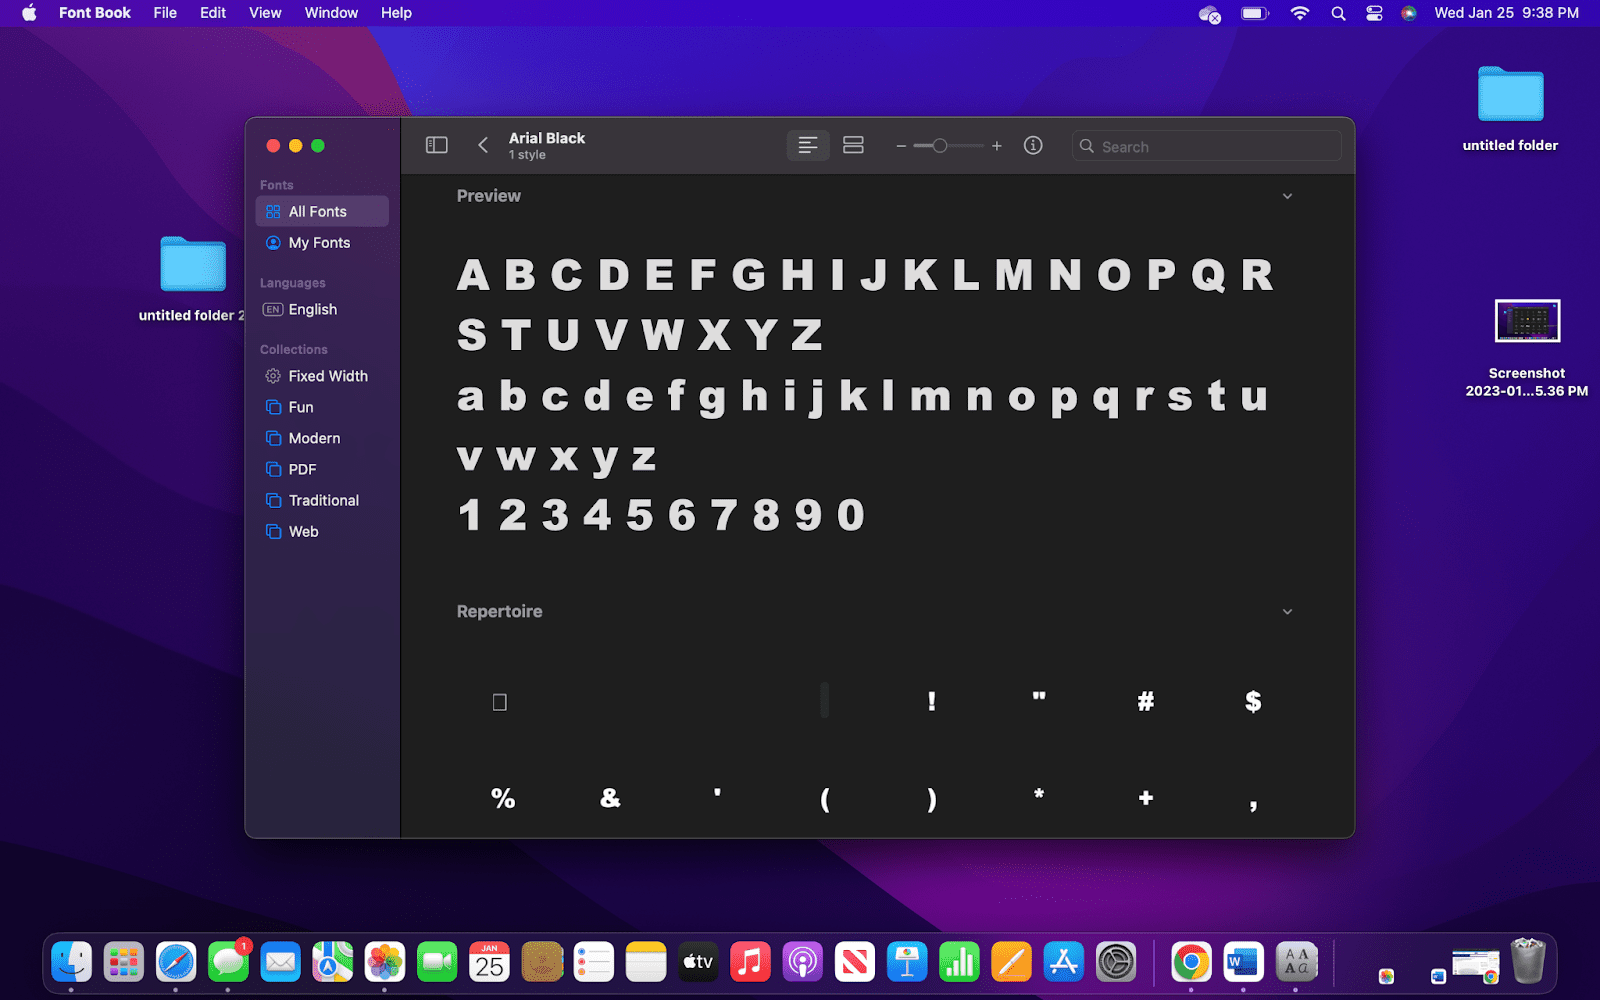Open Control Center in the menu bar
1600x1000 pixels.
[x=1374, y=13]
